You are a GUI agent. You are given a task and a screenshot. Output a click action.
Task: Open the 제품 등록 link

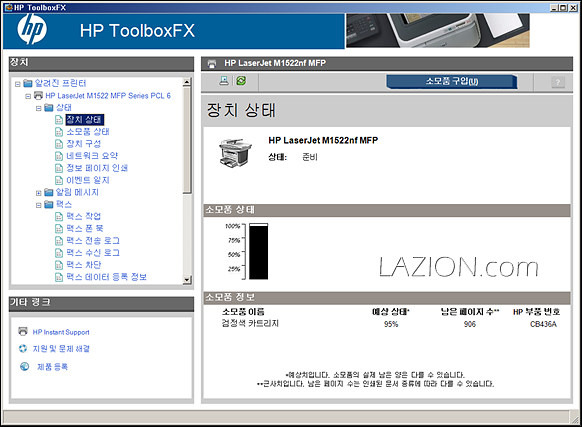52,367
